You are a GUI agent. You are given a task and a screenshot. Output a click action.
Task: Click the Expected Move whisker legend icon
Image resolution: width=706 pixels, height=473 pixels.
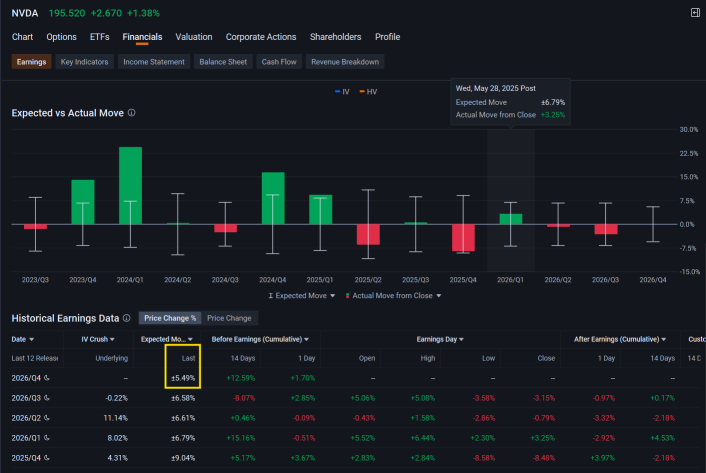[271, 296]
